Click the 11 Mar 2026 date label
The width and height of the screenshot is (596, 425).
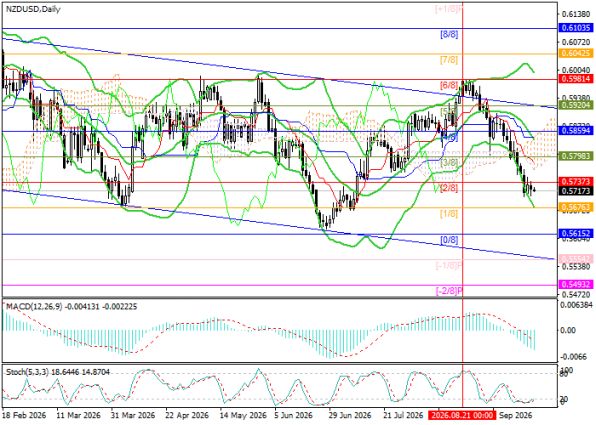[x=79, y=415]
